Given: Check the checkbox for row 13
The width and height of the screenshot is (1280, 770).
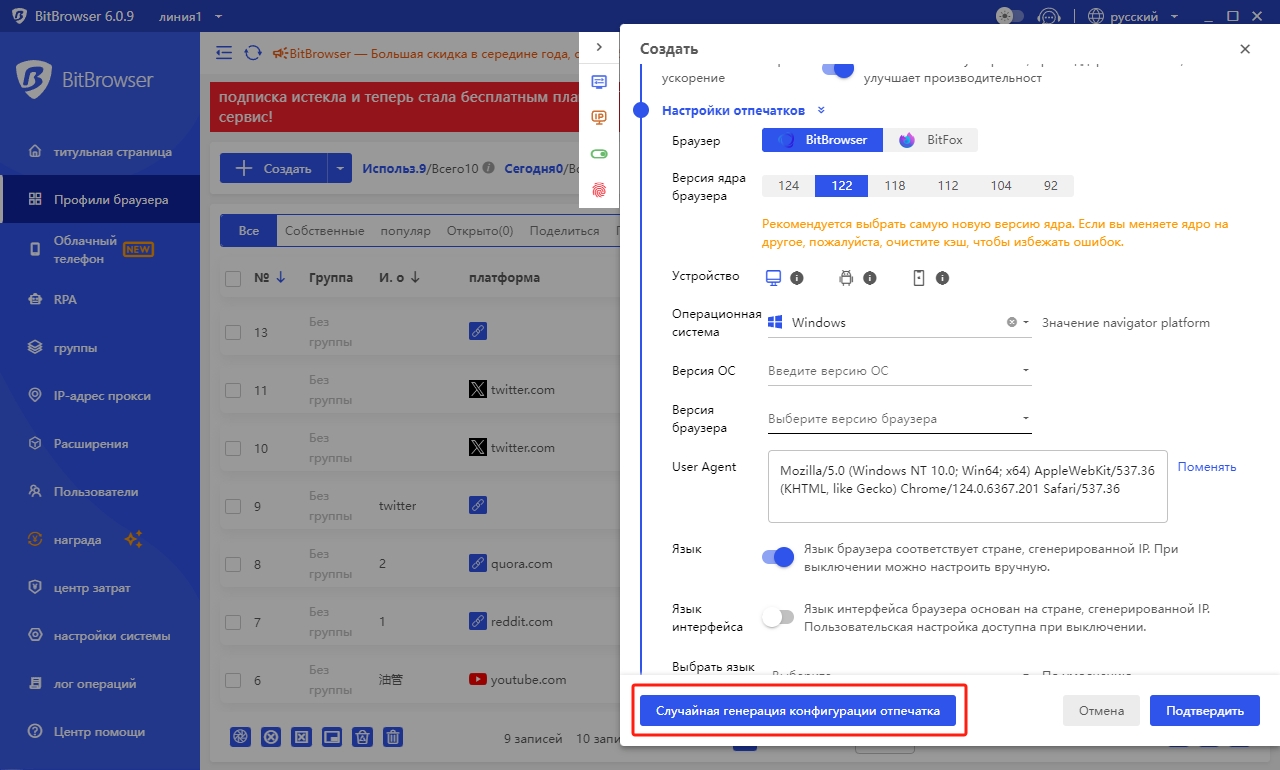Looking at the screenshot, I should [233, 332].
